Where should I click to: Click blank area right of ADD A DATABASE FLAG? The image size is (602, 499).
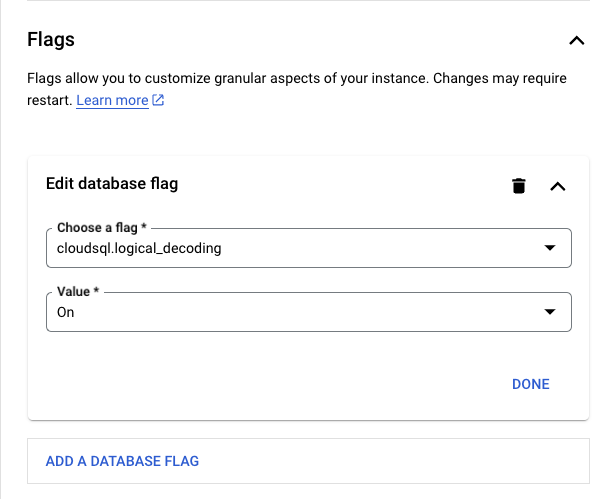tap(392, 461)
